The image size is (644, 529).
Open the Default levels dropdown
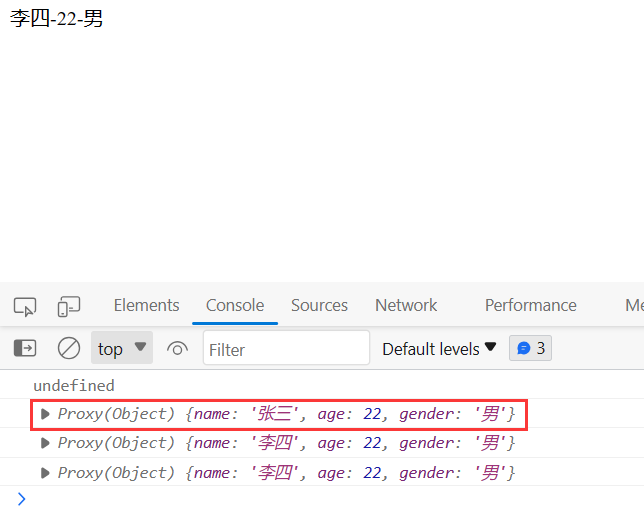pyautogui.click(x=439, y=349)
